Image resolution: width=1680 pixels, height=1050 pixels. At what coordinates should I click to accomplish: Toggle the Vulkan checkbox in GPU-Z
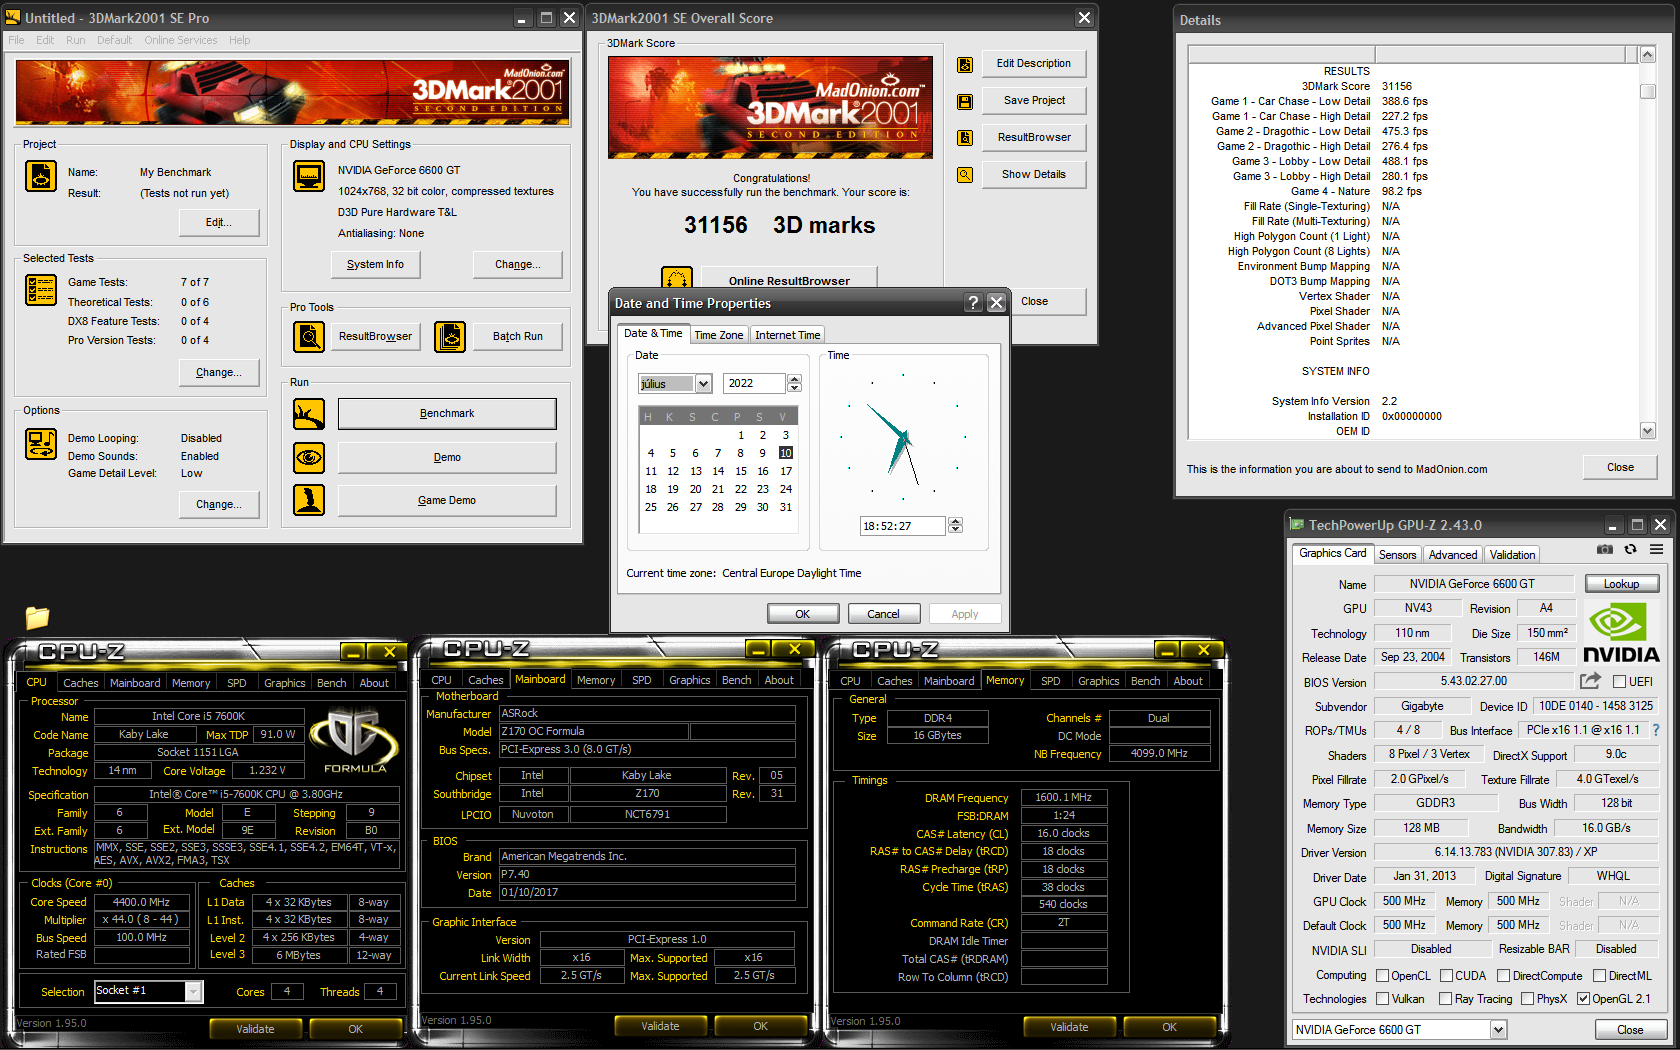[1382, 999]
